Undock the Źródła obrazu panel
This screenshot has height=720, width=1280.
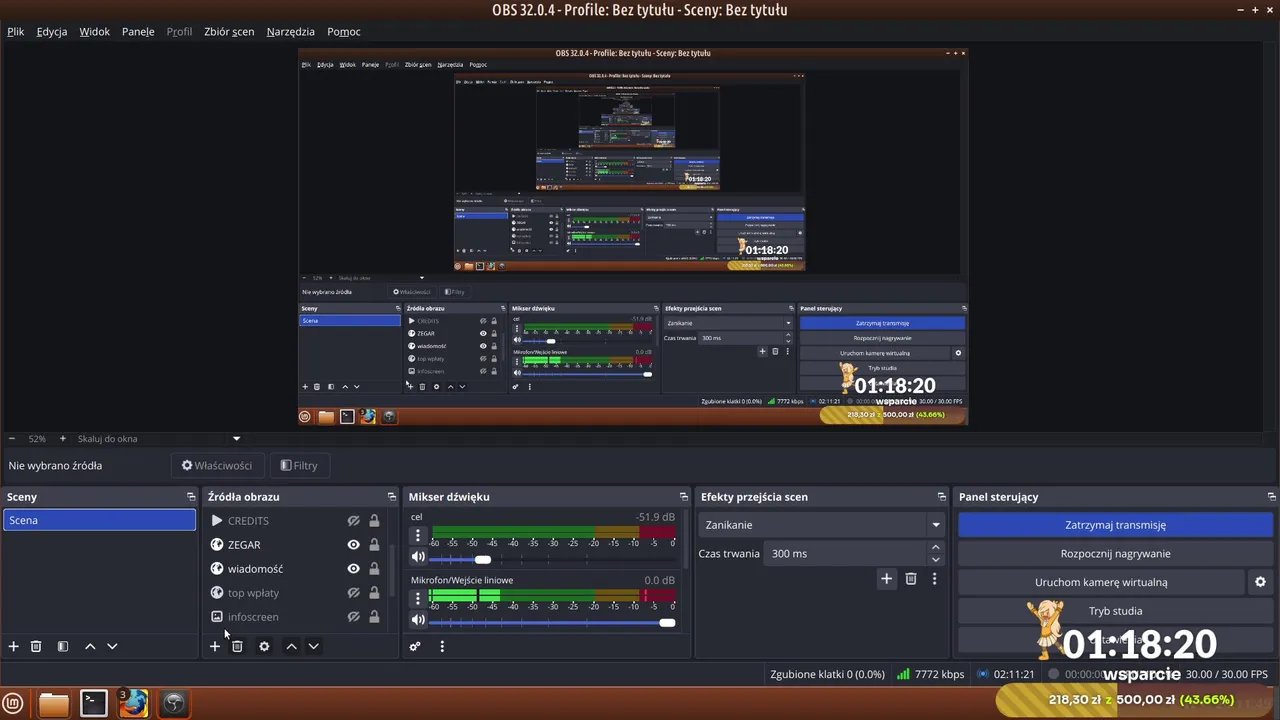[x=392, y=497]
